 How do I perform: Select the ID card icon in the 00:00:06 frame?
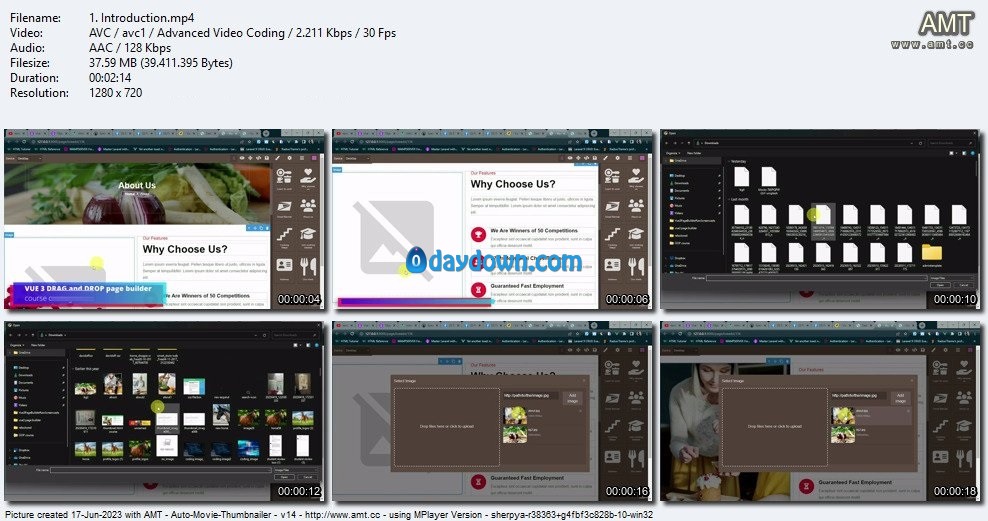[x=610, y=267]
